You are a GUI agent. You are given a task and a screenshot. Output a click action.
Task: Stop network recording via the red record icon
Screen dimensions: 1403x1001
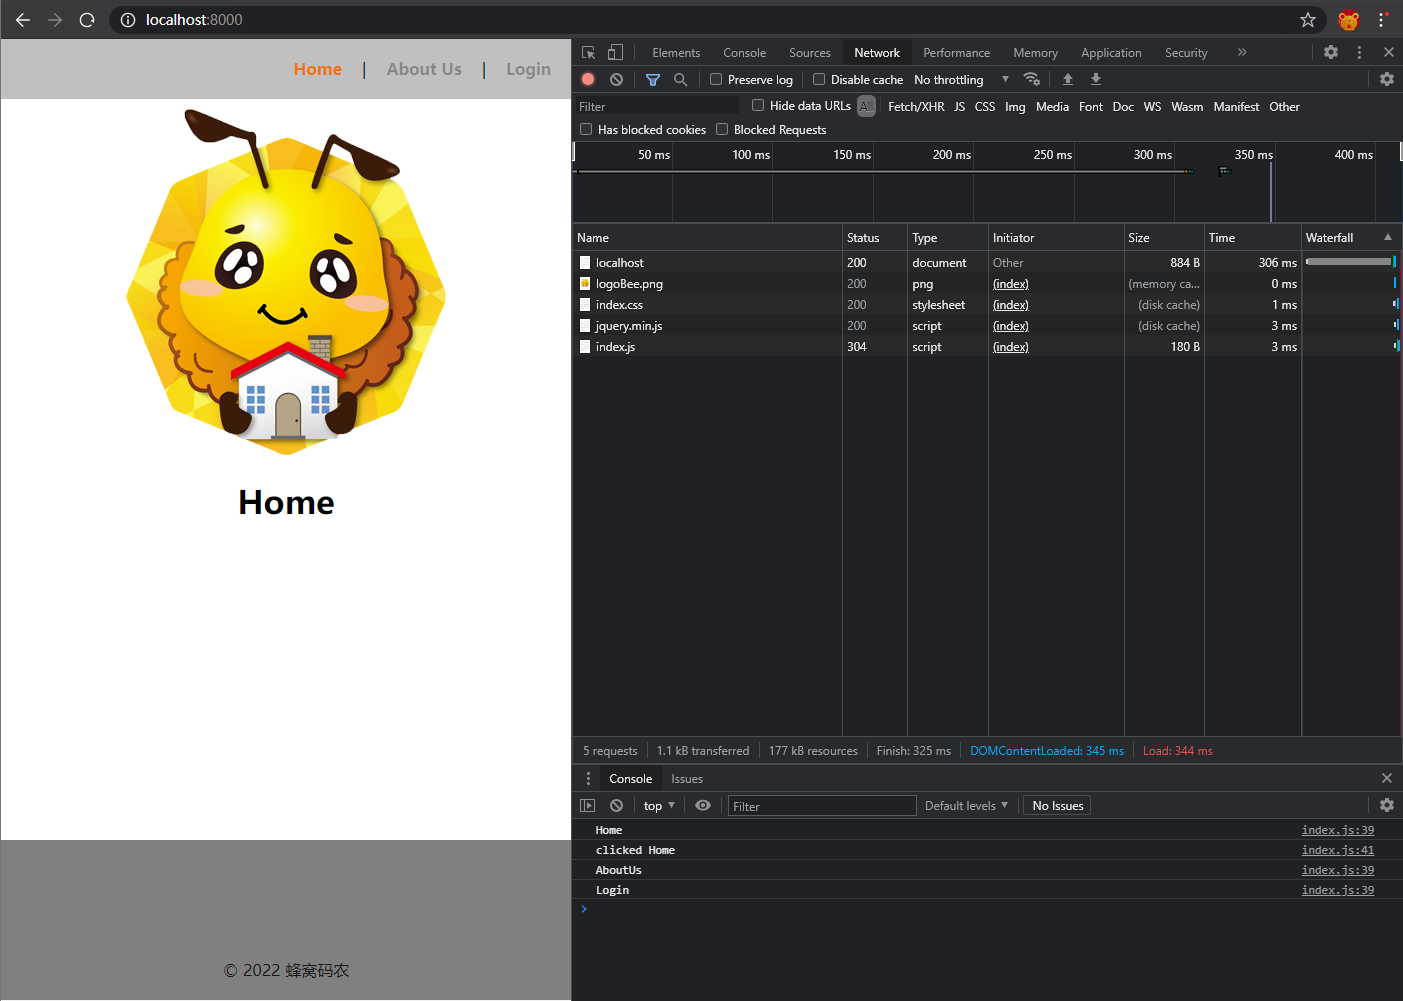588,79
